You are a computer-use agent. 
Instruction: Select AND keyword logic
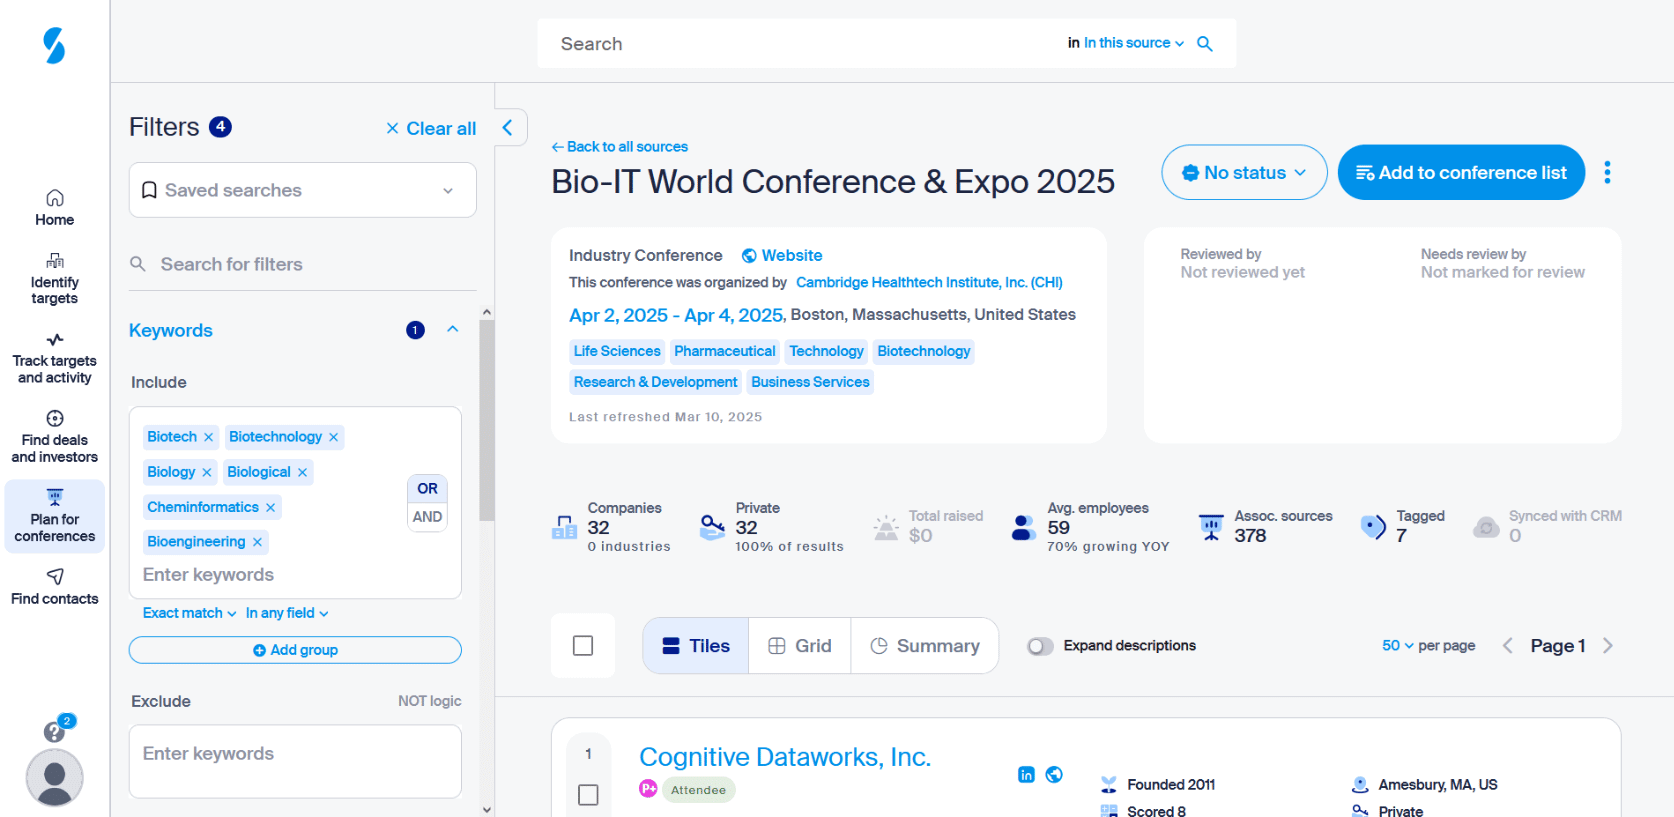point(427,517)
